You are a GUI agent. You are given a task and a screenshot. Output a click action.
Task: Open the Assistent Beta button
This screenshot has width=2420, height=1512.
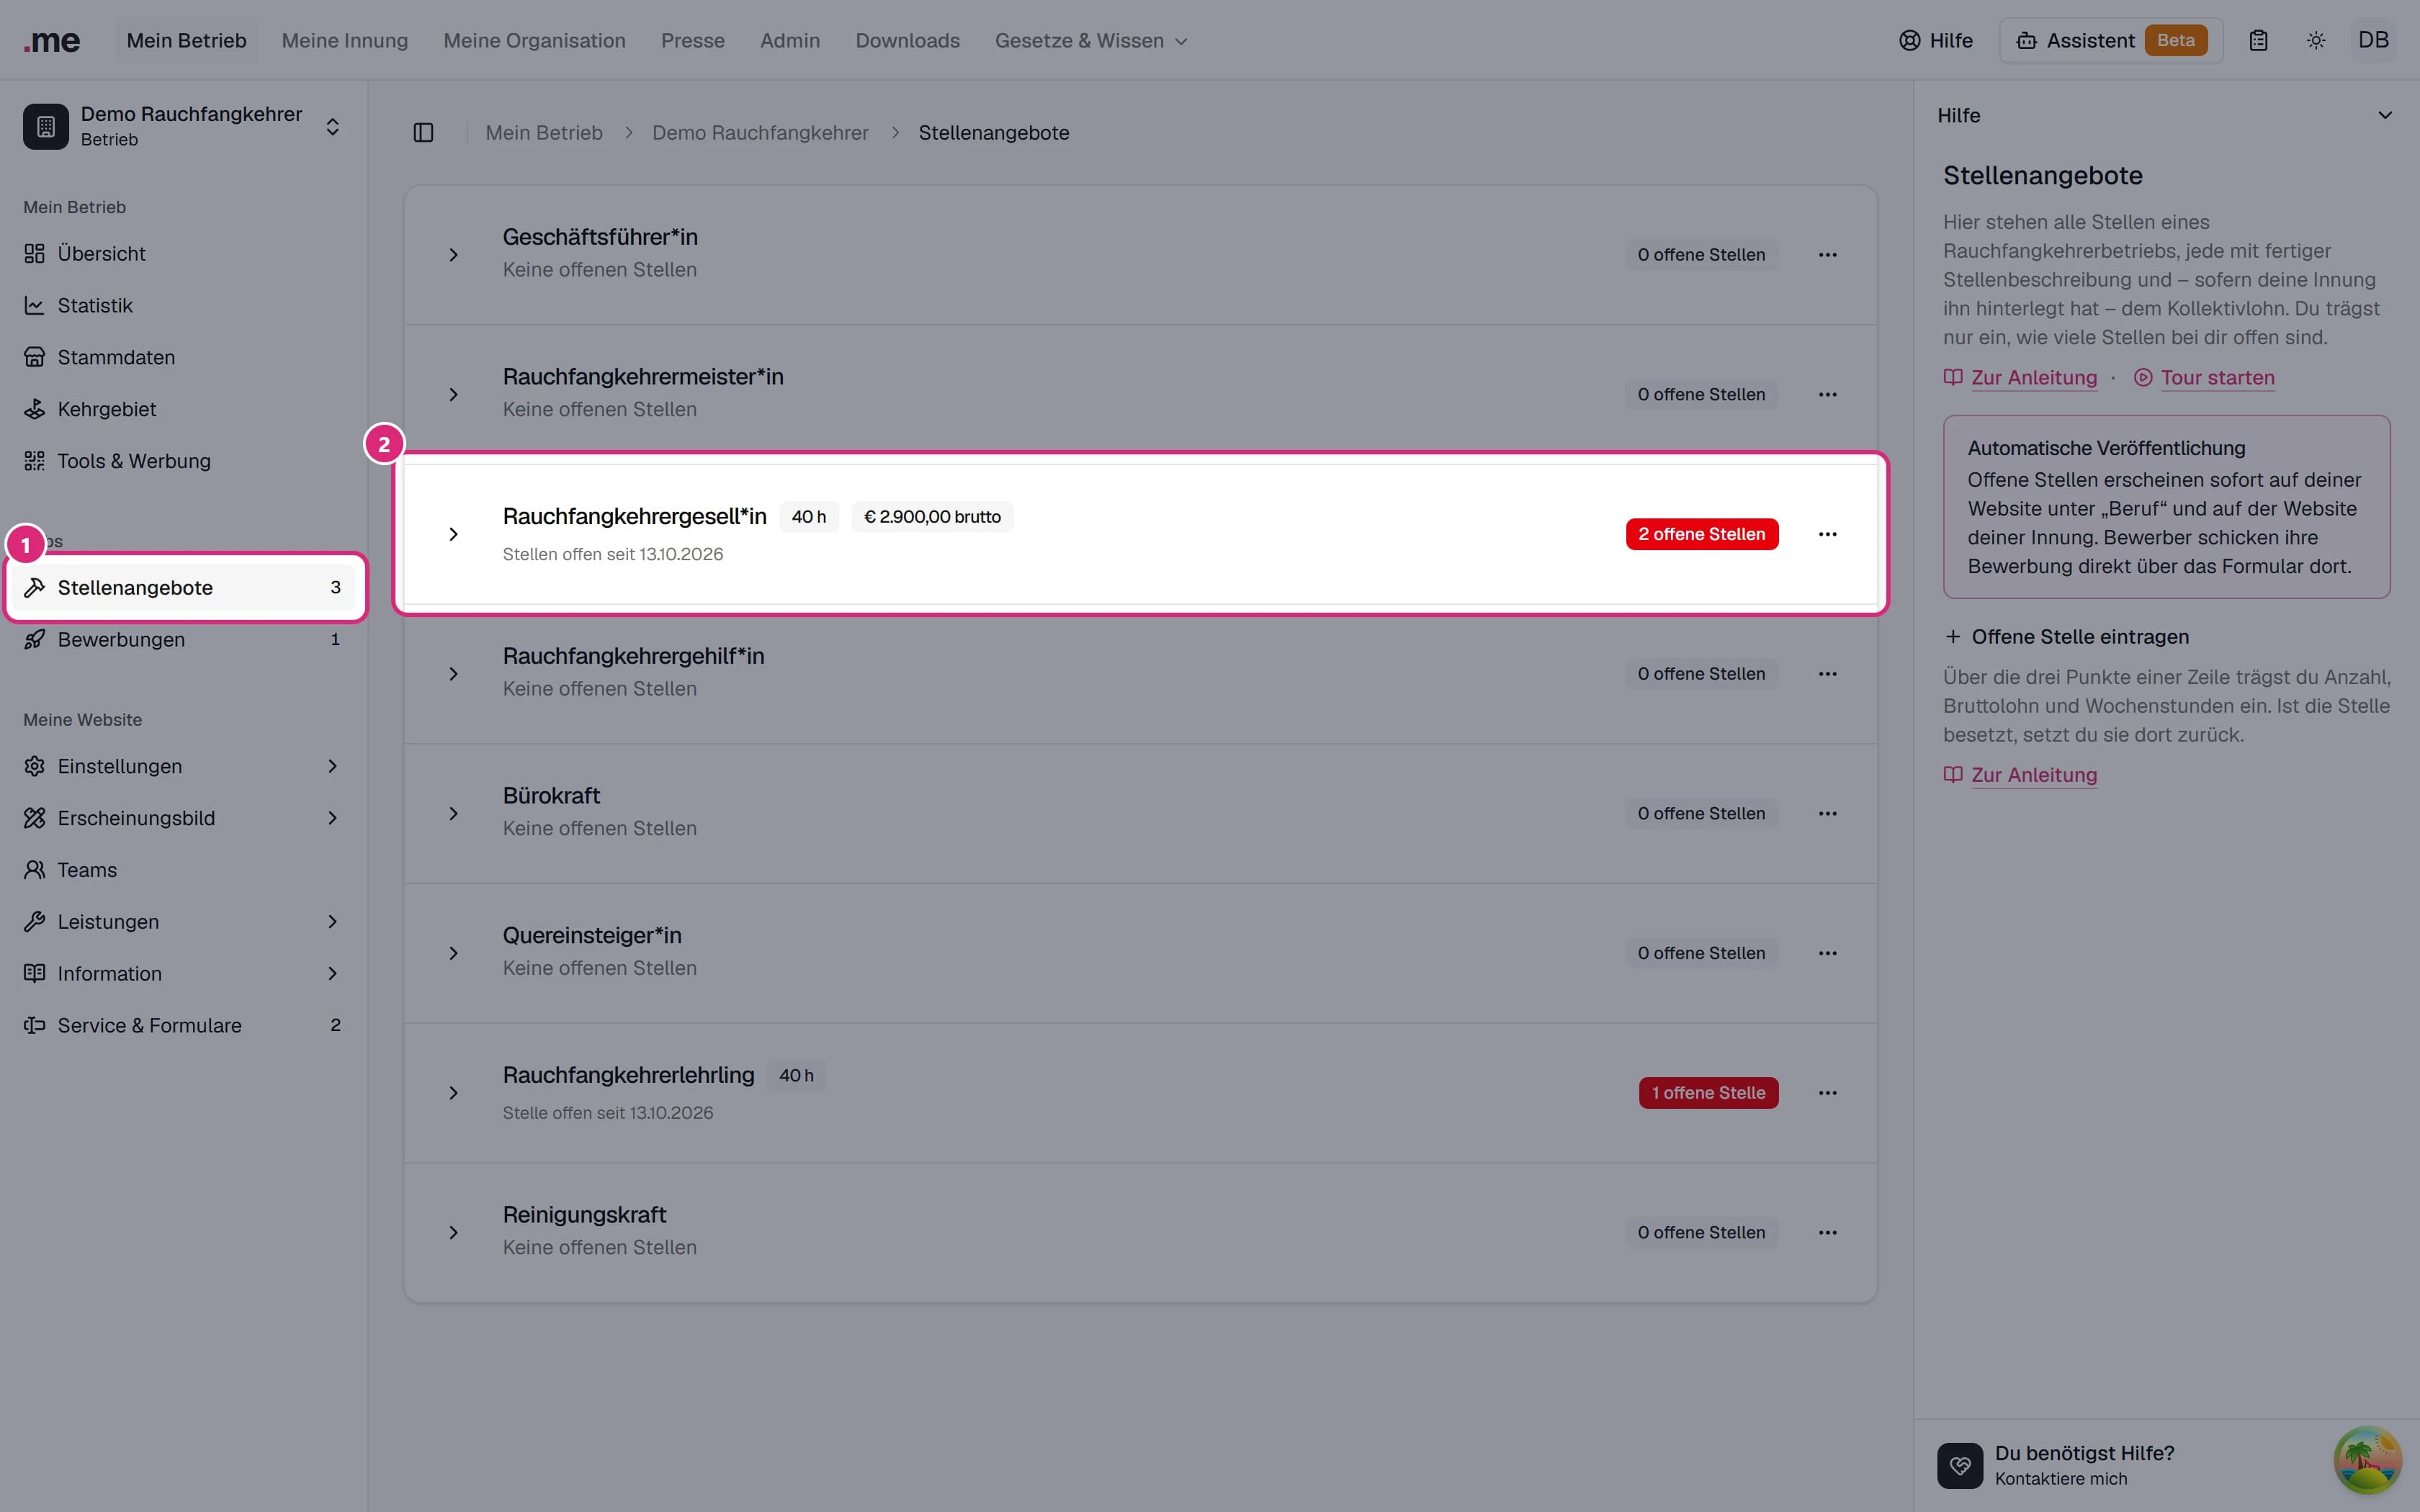pyautogui.click(x=2111, y=41)
